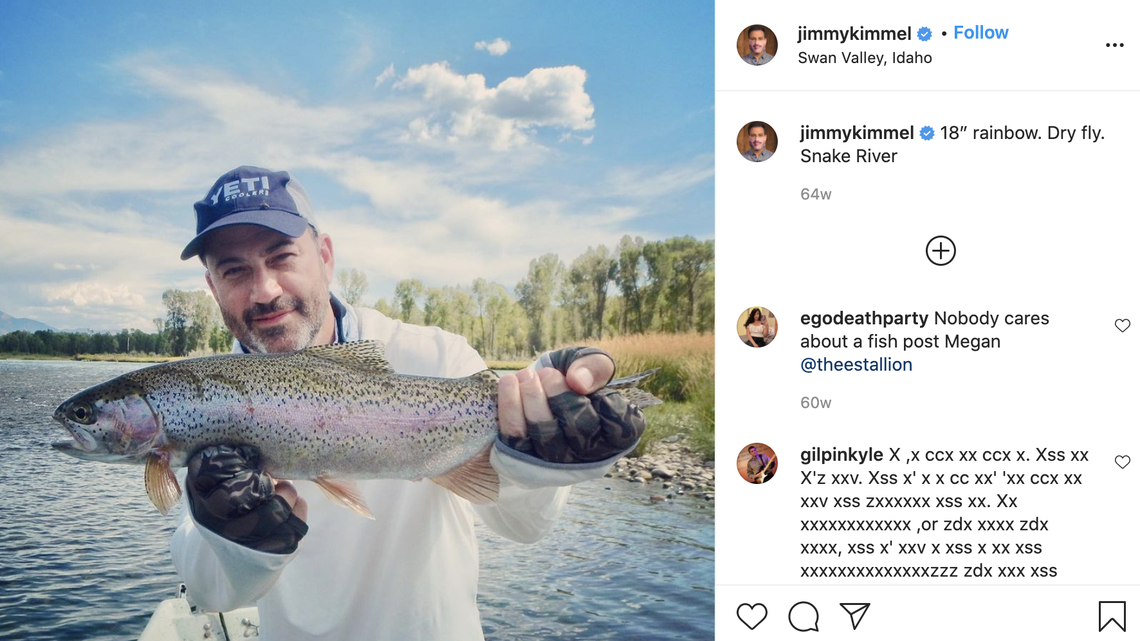Visit egodeathparty username link

pos(864,318)
